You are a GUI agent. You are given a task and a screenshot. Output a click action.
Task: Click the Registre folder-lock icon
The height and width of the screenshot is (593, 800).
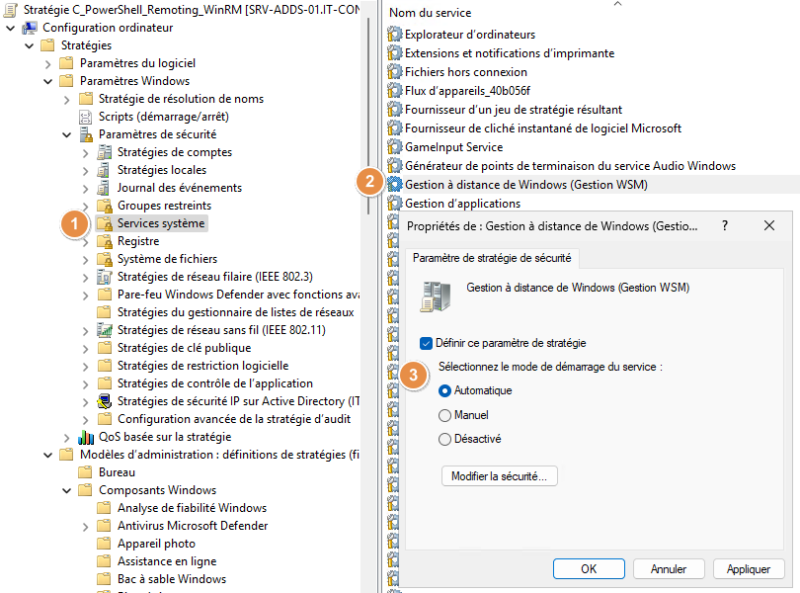pos(105,241)
